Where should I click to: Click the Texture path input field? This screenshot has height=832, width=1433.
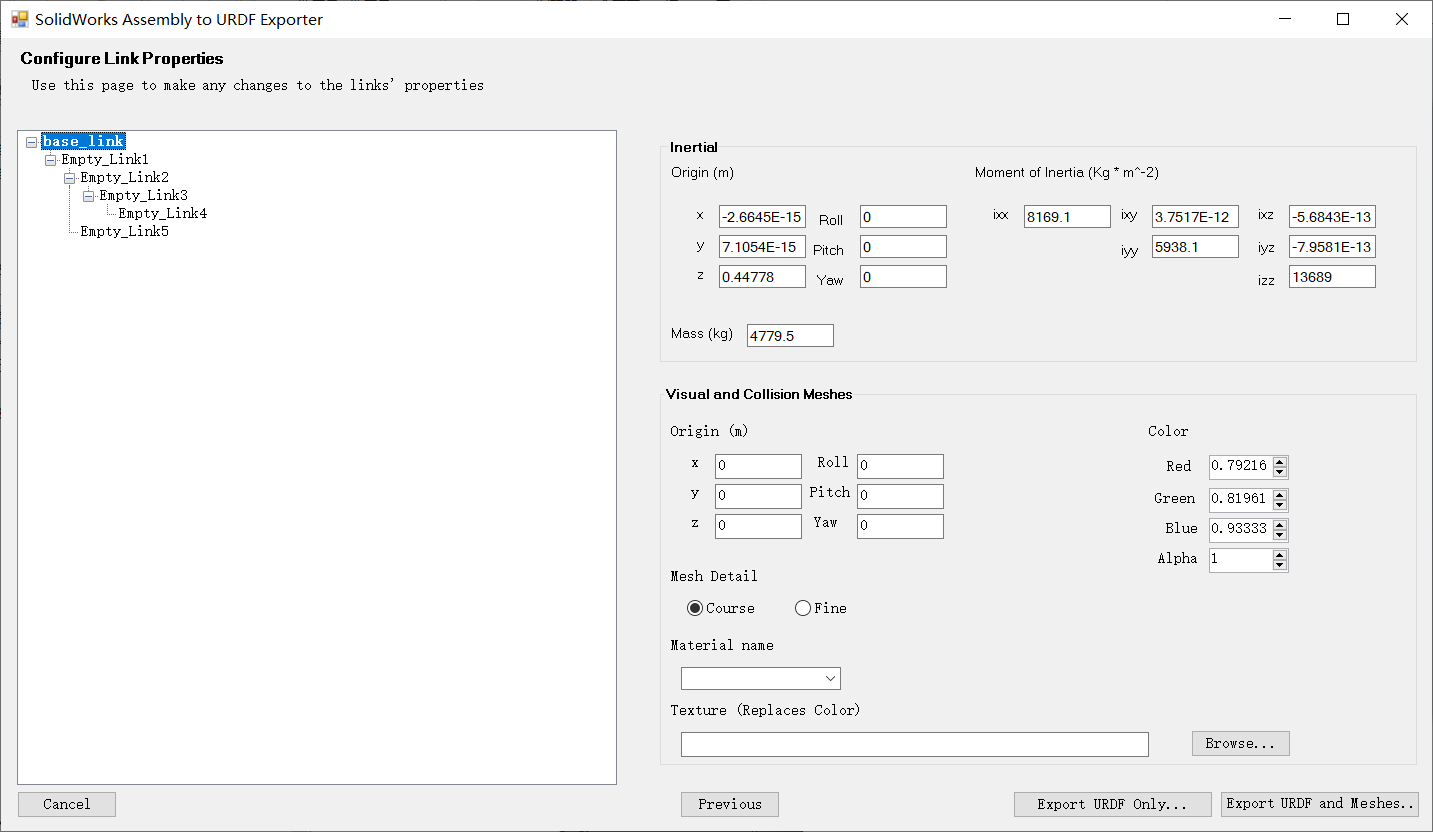click(x=914, y=744)
